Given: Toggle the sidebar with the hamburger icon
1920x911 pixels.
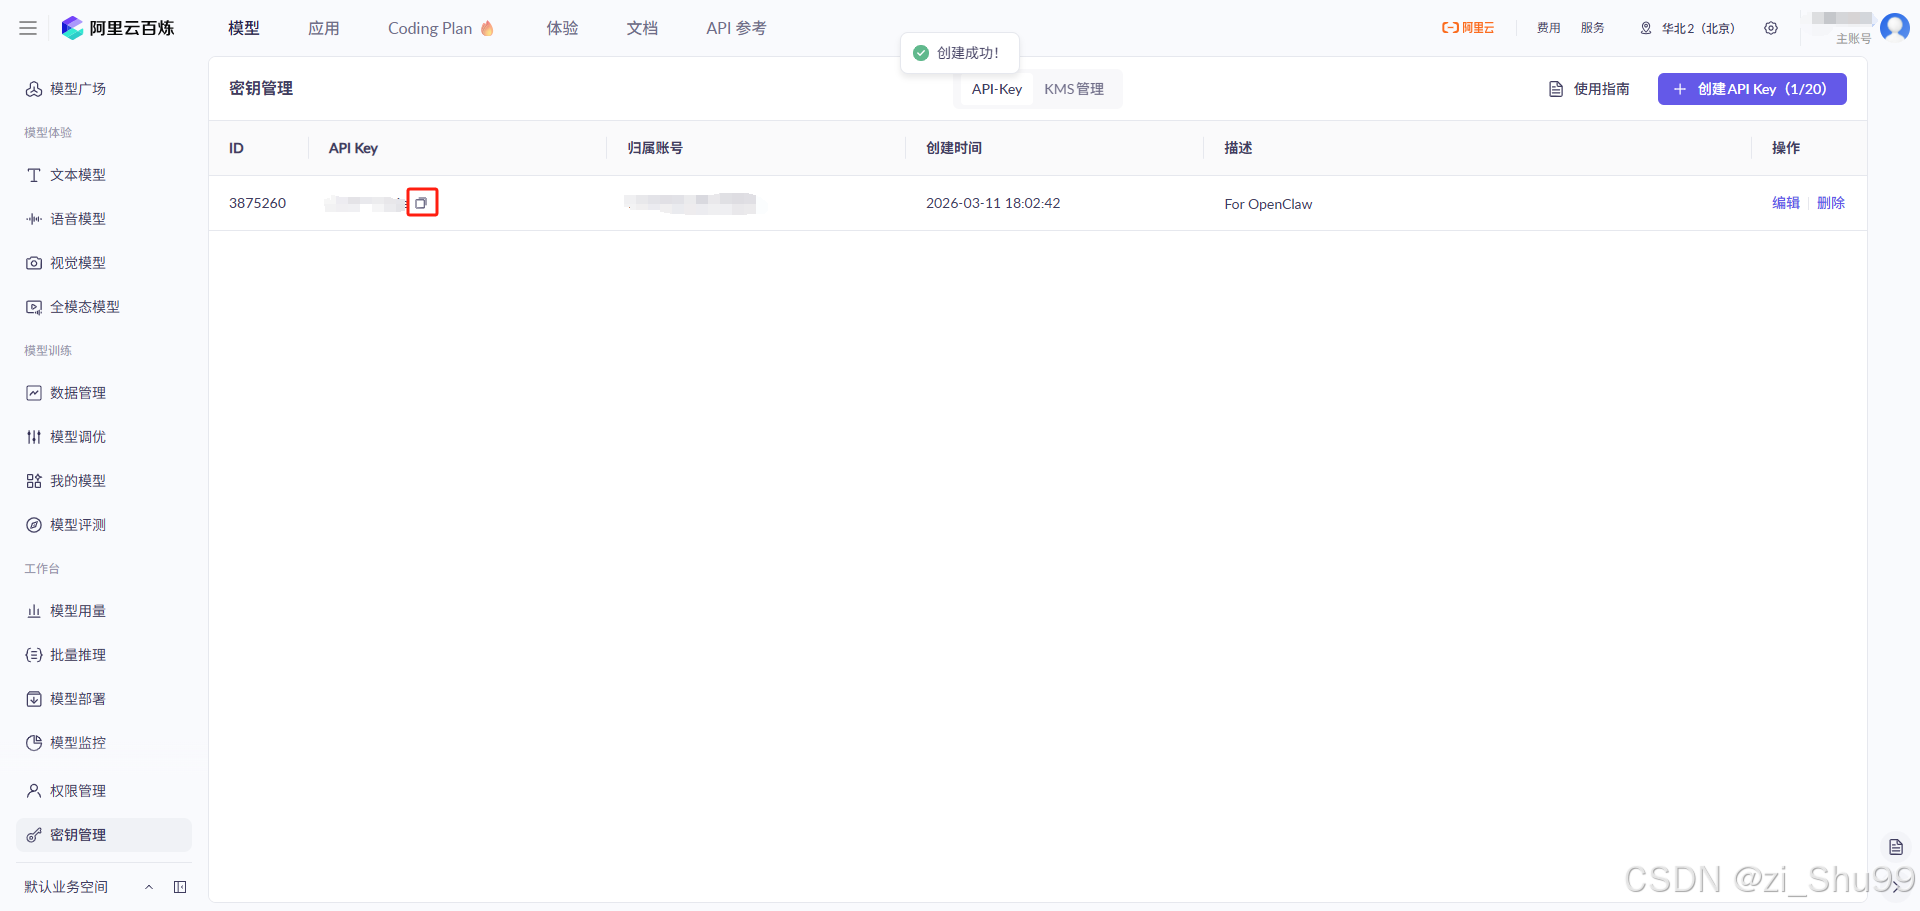Looking at the screenshot, I should [27, 28].
